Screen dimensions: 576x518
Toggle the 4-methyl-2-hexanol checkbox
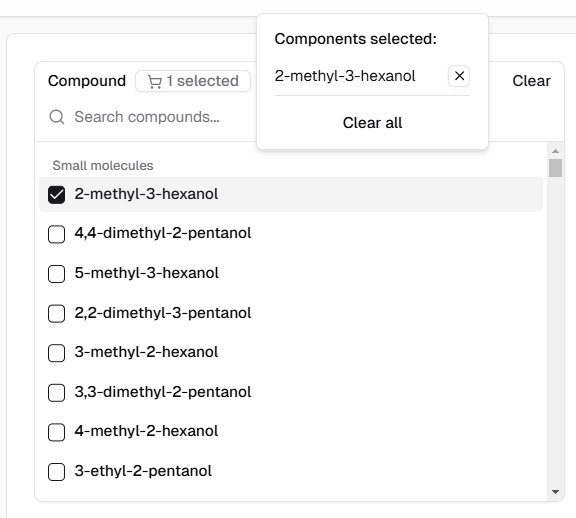(57, 432)
